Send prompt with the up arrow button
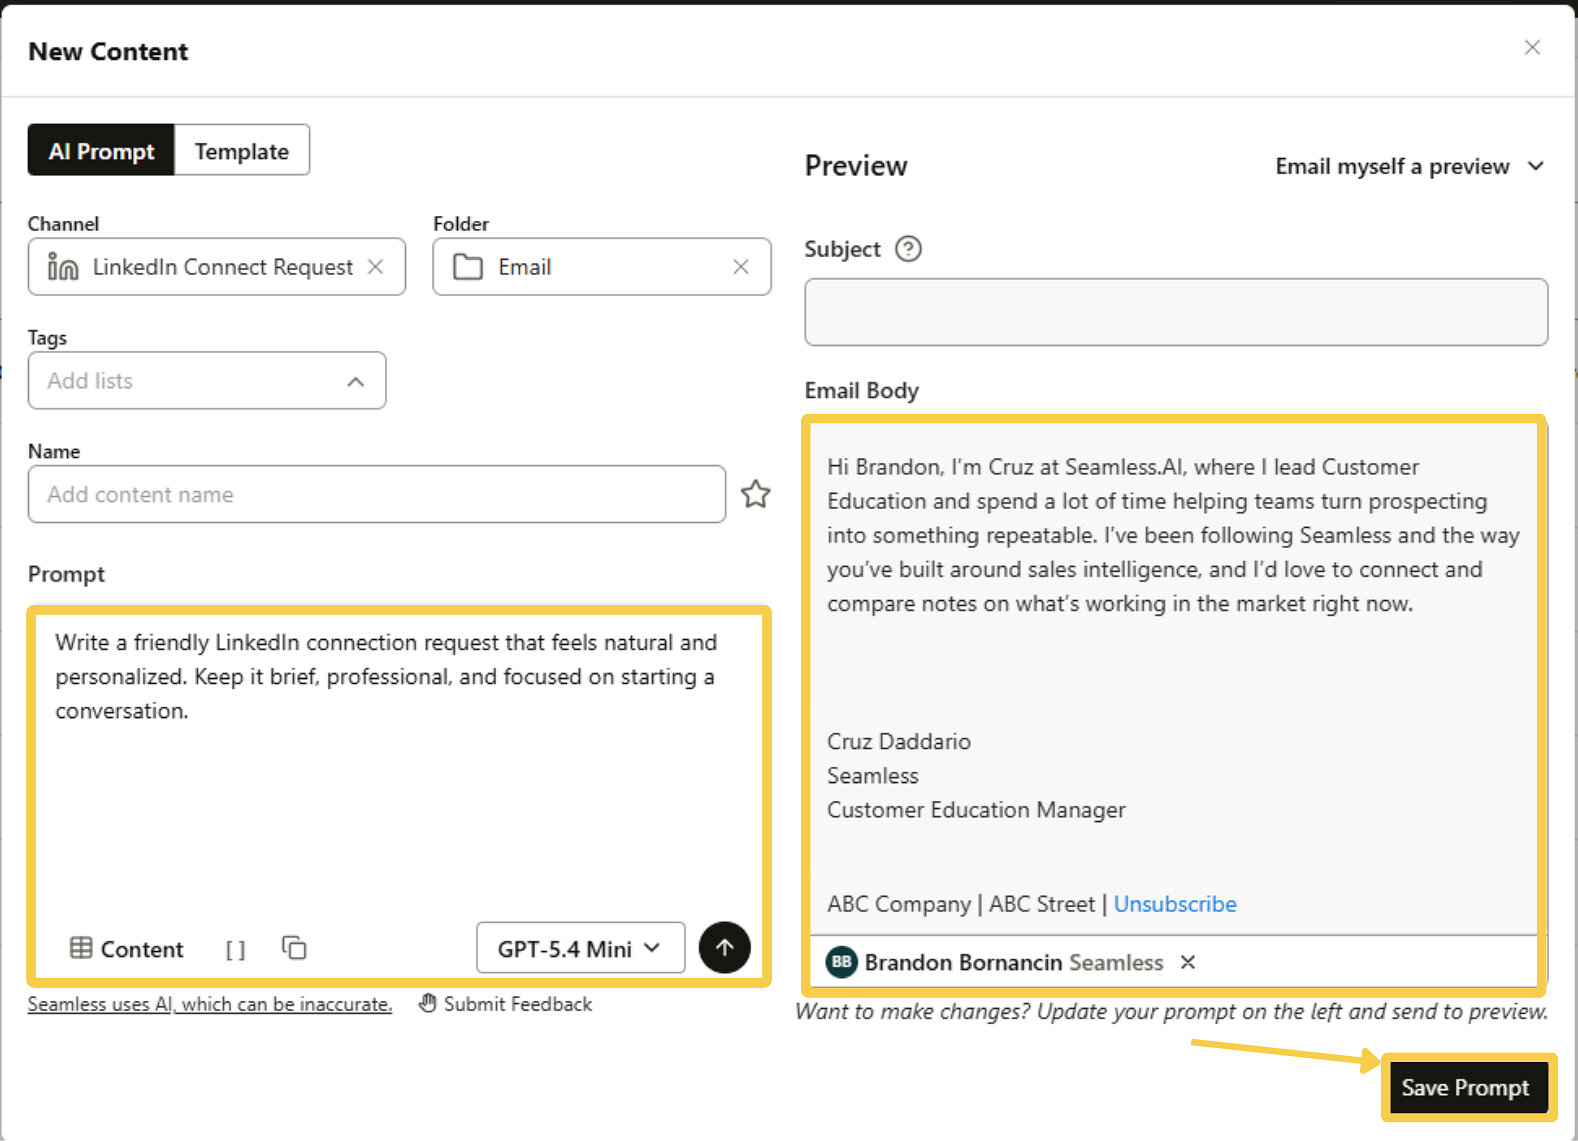The image size is (1578, 1141). [x=725, y=948]
